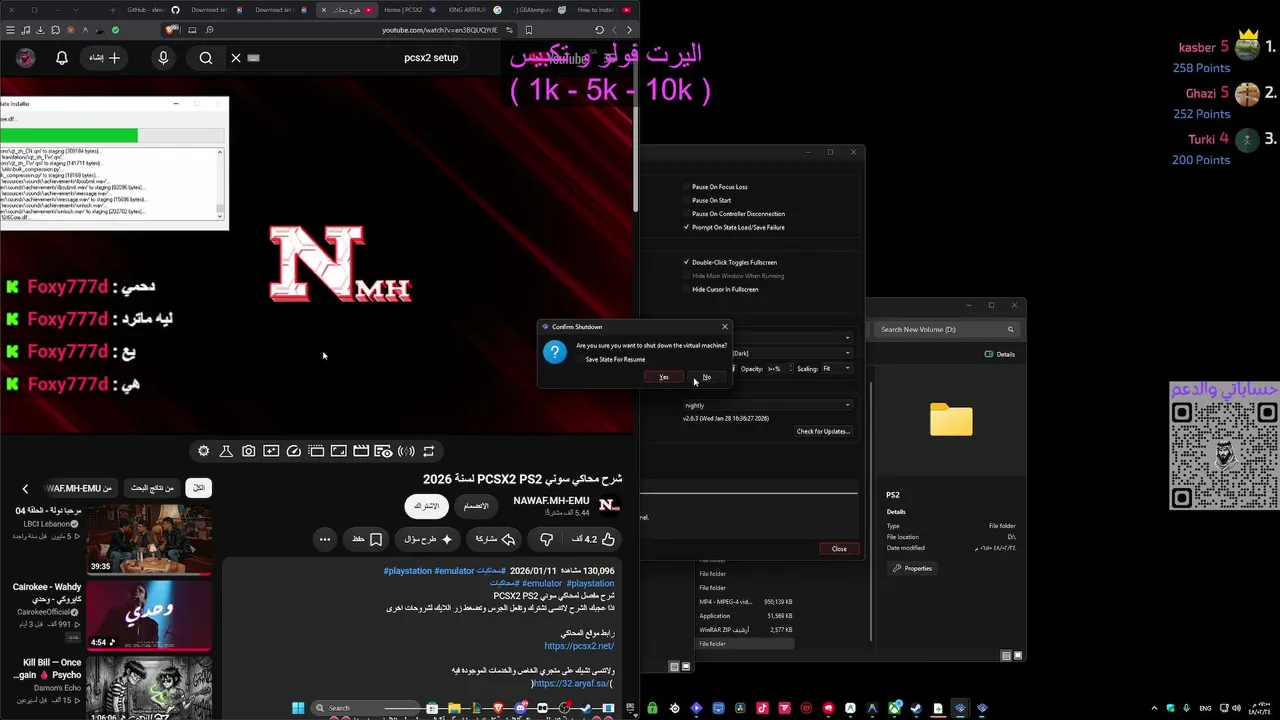Open the more actions three-dot menu
This screenshot has width=1280, height=720.
pyautogui.click(x=325, y=539)
